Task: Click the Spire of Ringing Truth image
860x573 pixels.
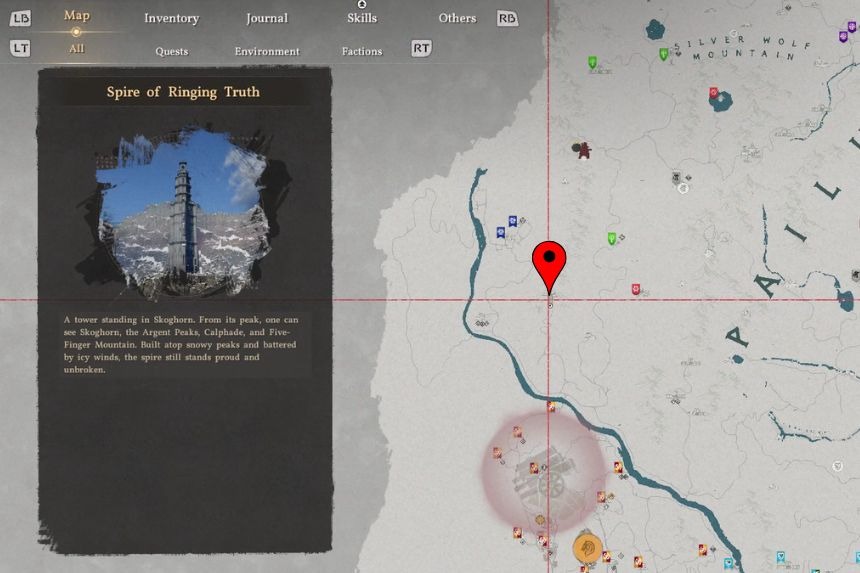Action: point(182,212)
